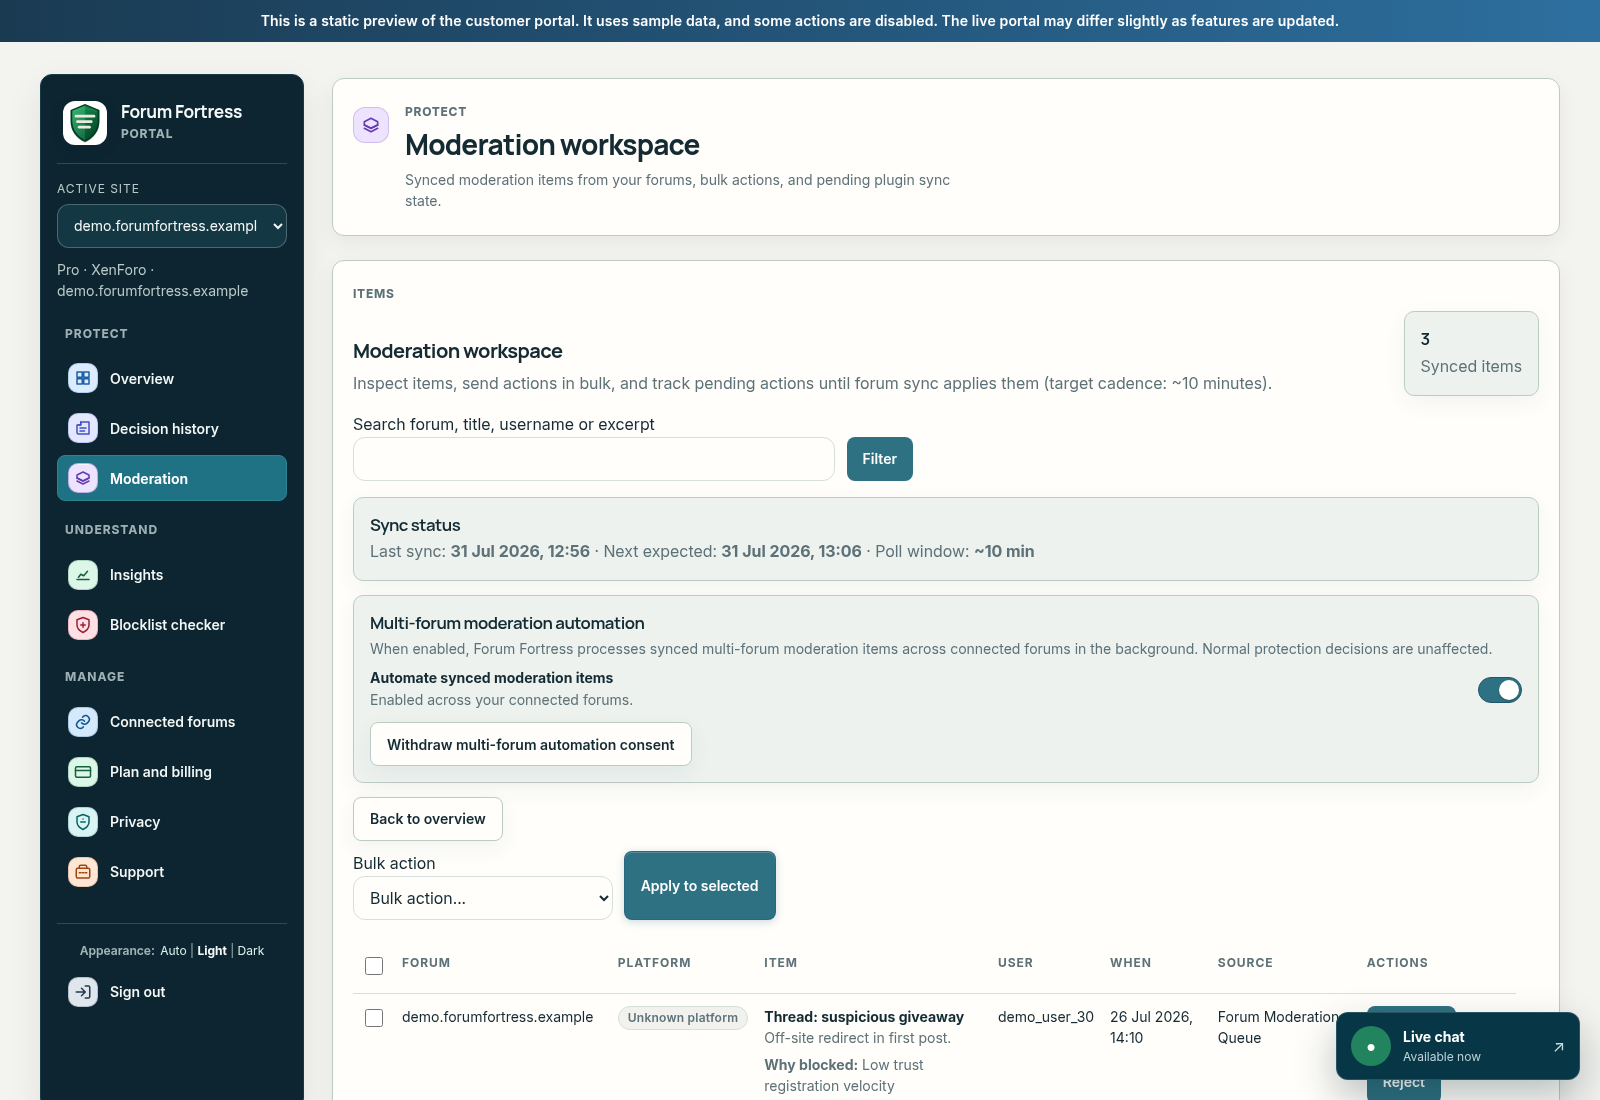Screen dimensions: 1600x1100
Task: Open Plan and billing page
Action: [172, 772]
